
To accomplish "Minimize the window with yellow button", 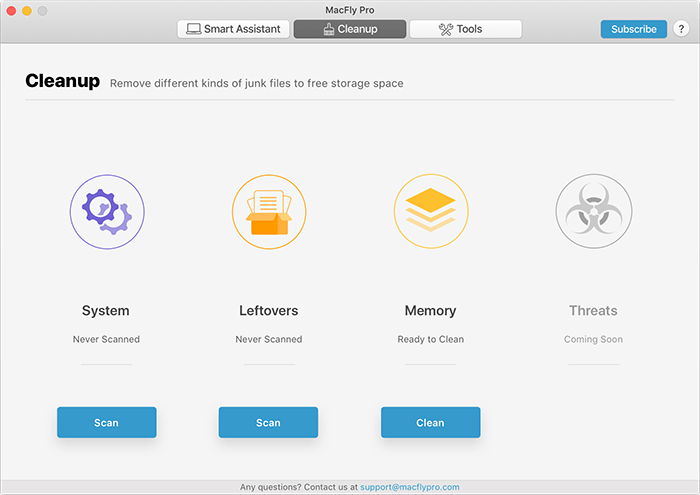I will click(x=27, y=11).
